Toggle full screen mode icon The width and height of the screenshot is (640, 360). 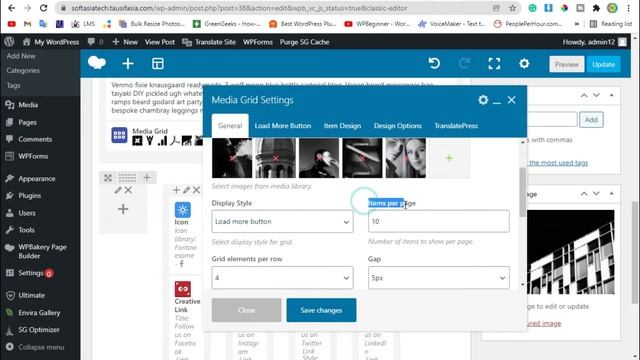[494, 63]
